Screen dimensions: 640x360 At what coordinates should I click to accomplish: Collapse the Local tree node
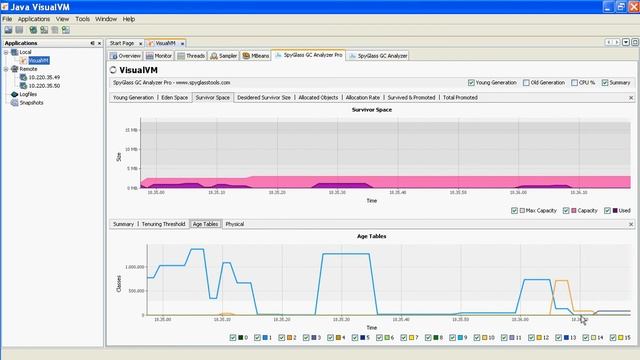coord(6,52)
